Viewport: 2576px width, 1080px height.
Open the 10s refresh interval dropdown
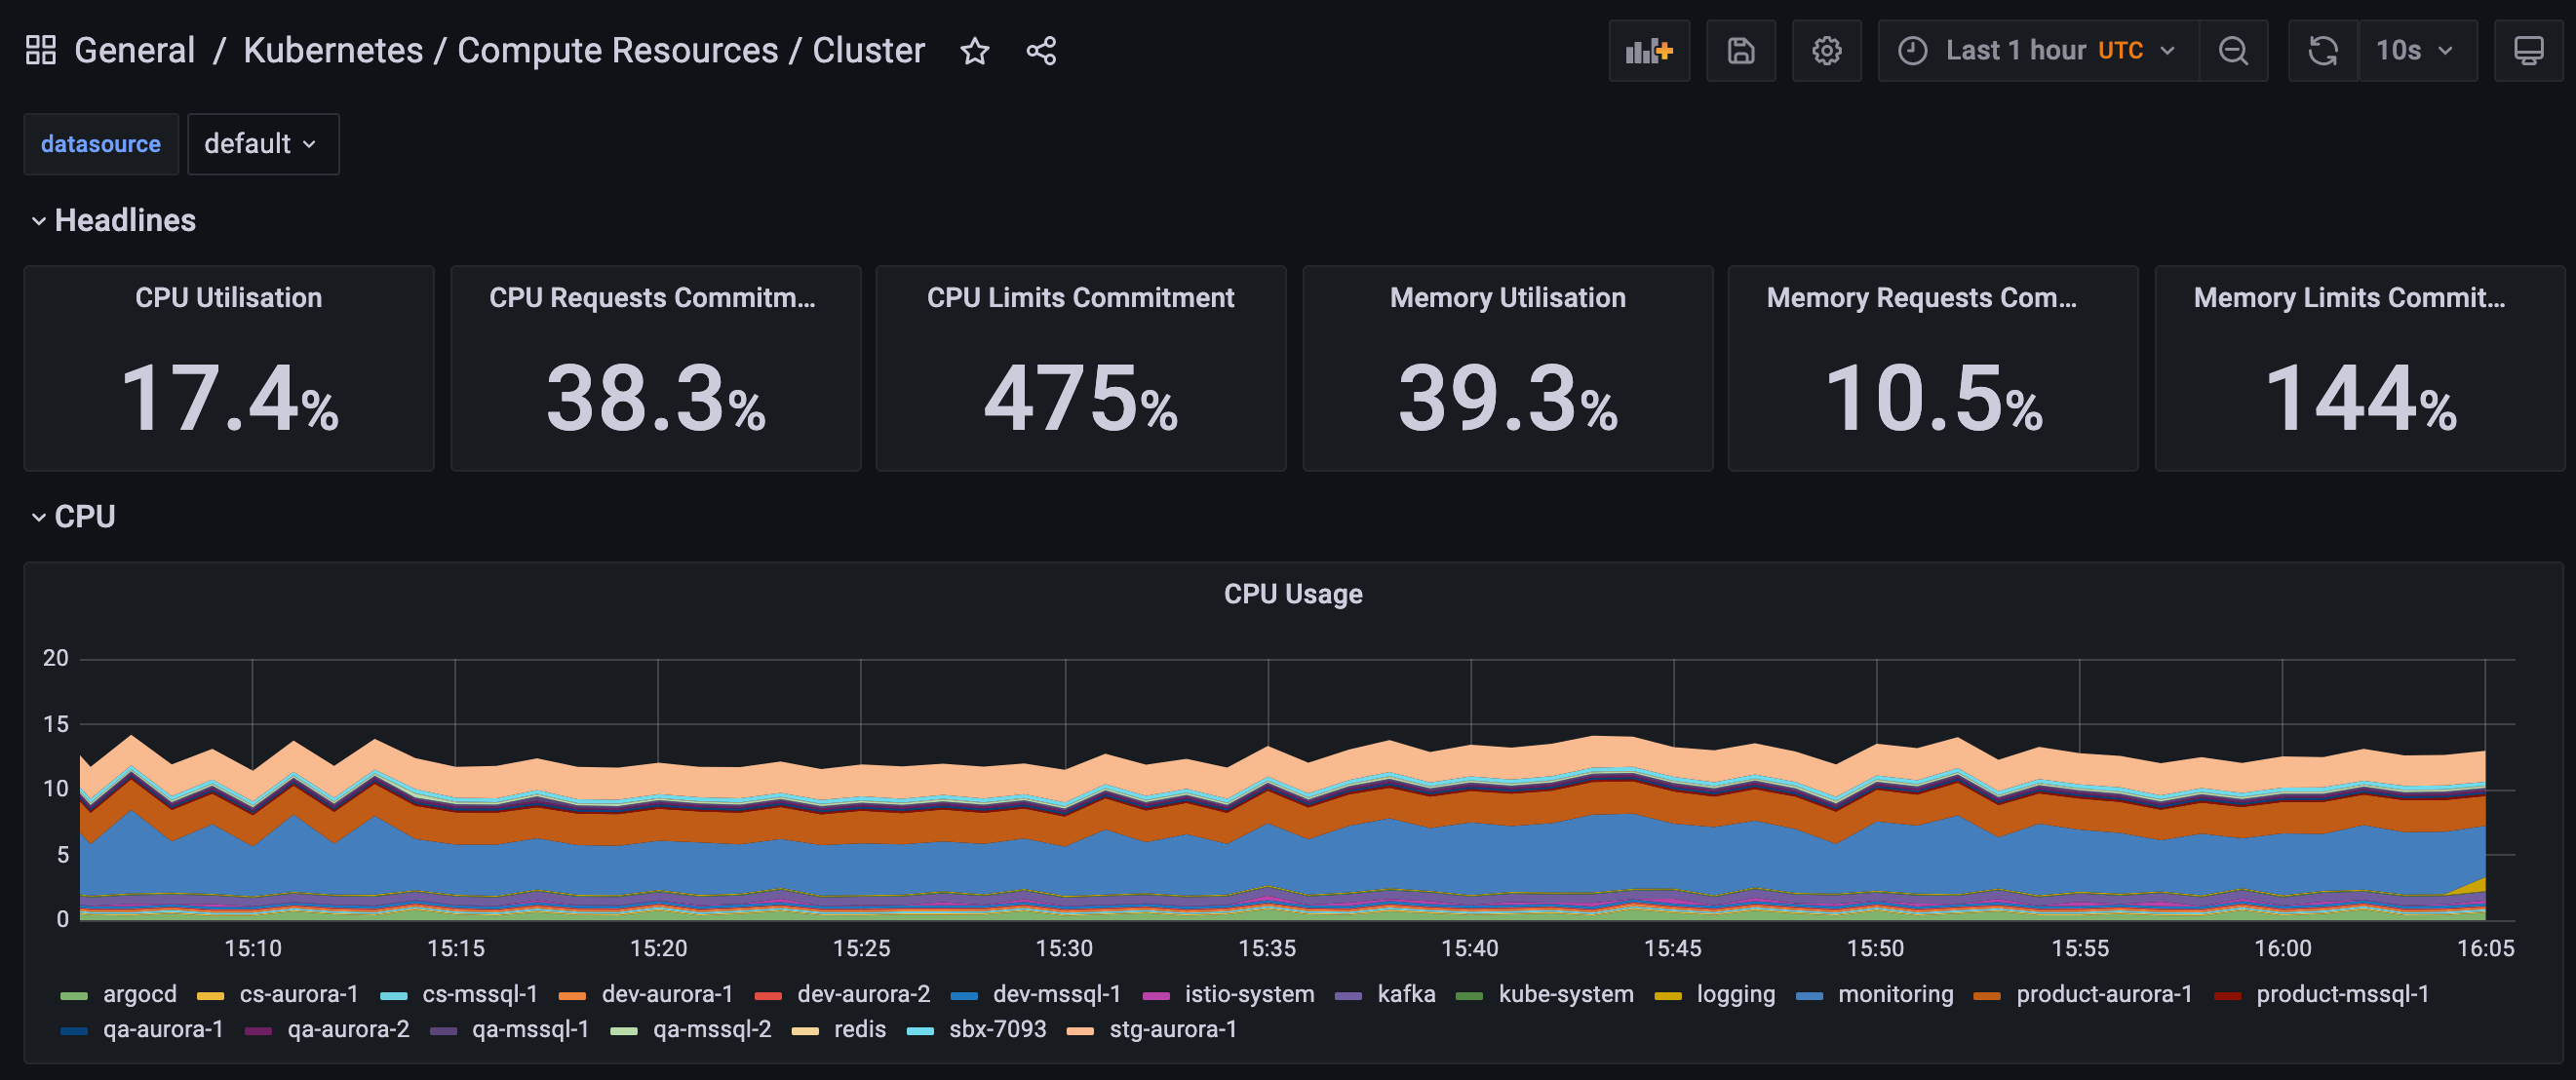click(x=2416, y=51)
